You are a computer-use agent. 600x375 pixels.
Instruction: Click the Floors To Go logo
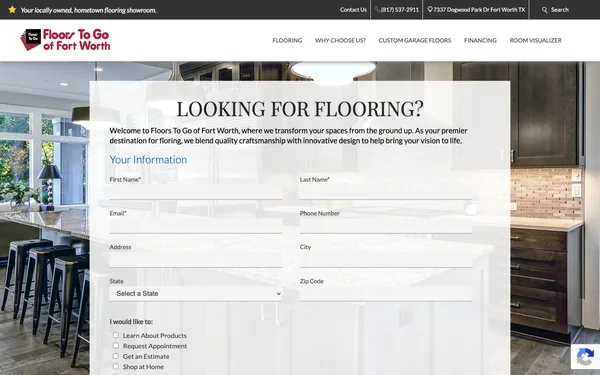(65, 40)
